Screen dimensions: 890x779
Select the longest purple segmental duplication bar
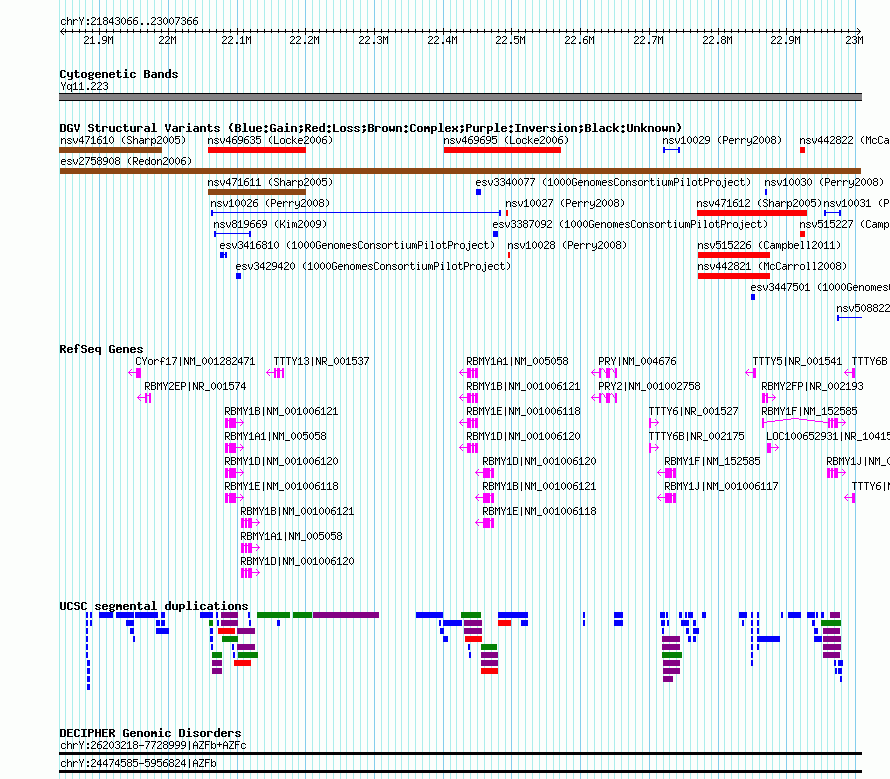346,615
